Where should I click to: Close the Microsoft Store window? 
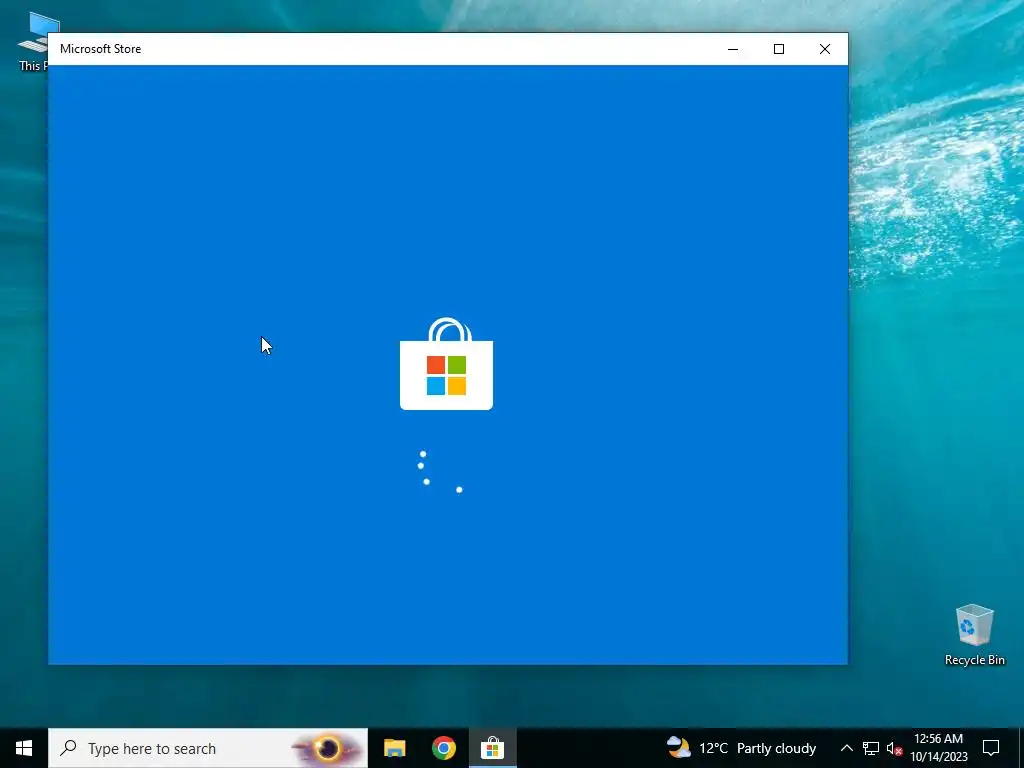pyautogui.click(x=825, y=49)
